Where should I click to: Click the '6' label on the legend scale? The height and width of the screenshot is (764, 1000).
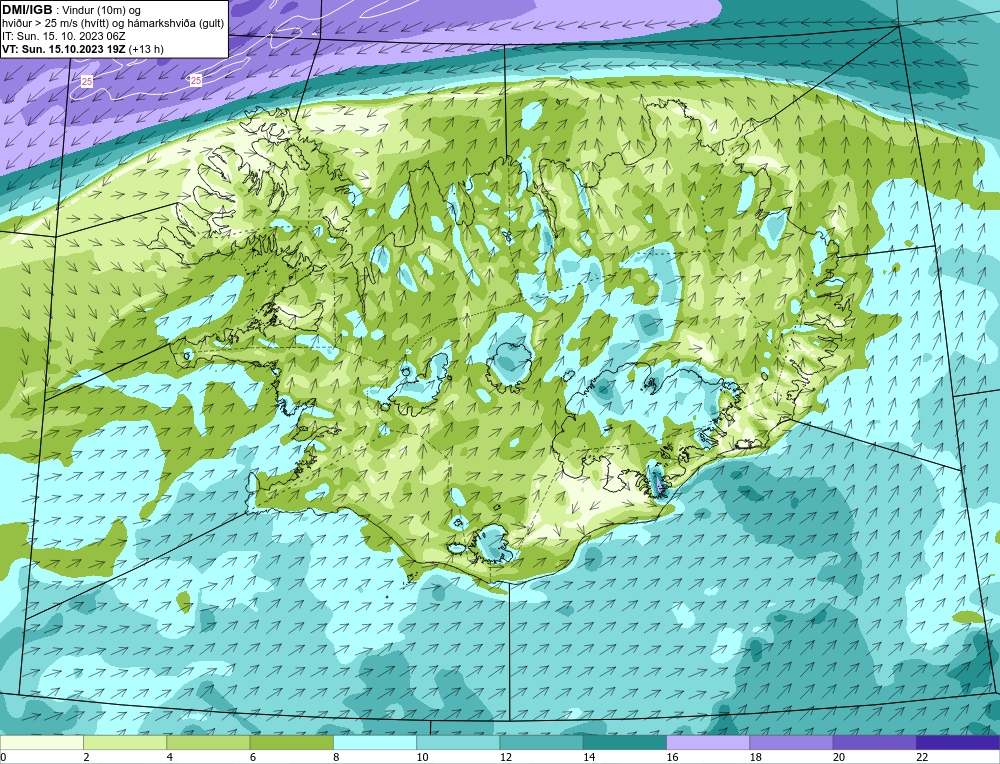point(253,757)
